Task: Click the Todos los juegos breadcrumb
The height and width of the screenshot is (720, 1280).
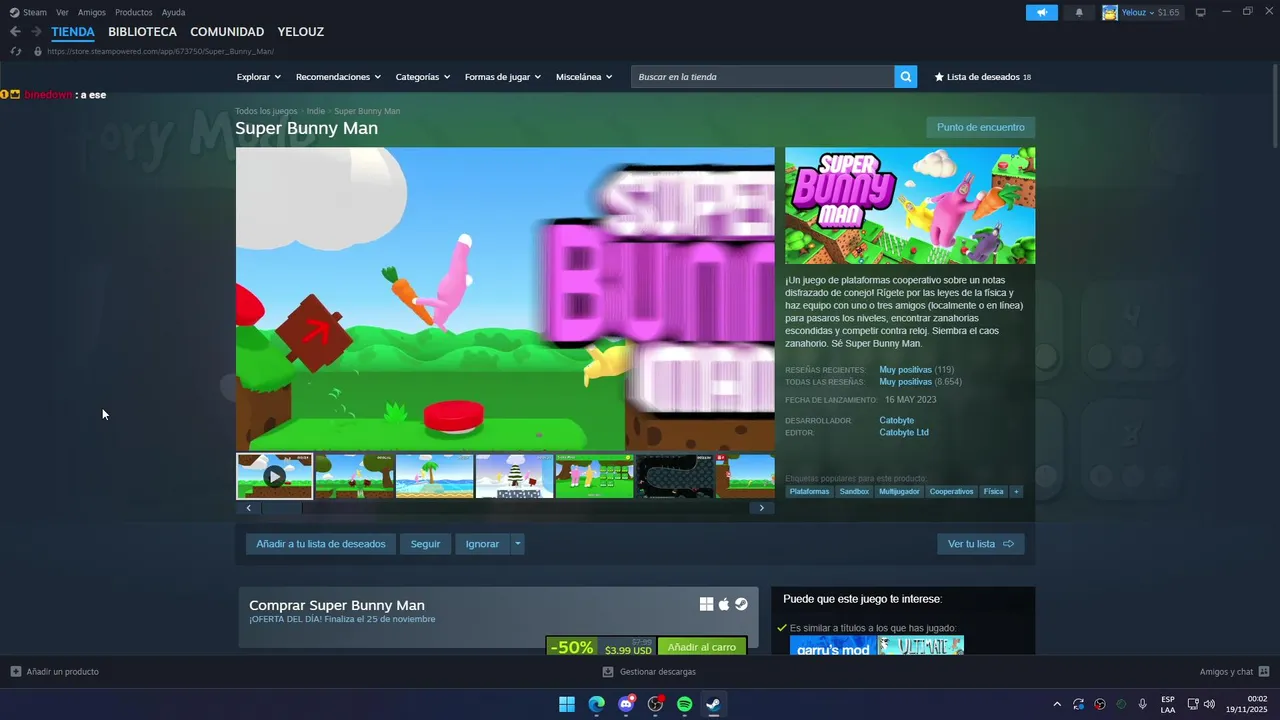Action: [266, 111]
